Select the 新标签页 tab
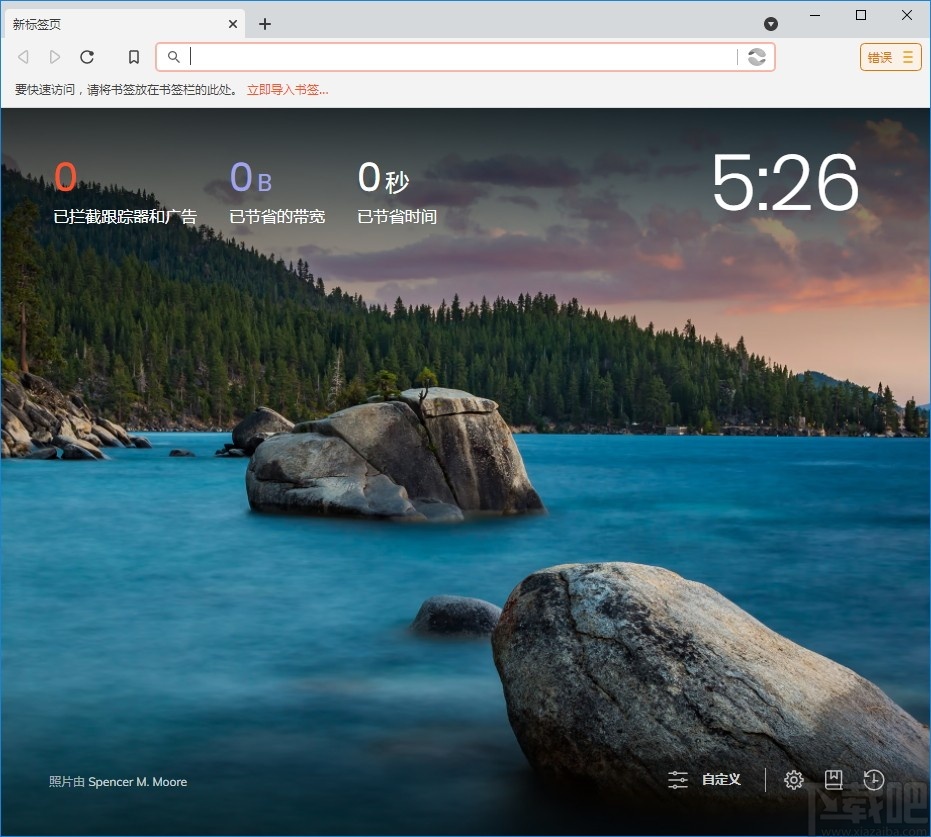 [x=125, y=24]
